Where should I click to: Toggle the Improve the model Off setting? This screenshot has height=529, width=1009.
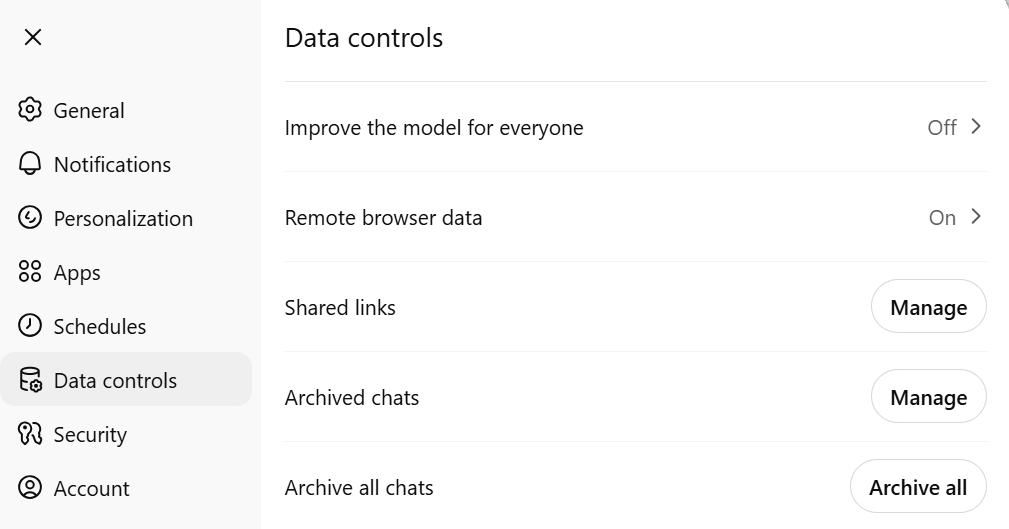pos(941,127)
